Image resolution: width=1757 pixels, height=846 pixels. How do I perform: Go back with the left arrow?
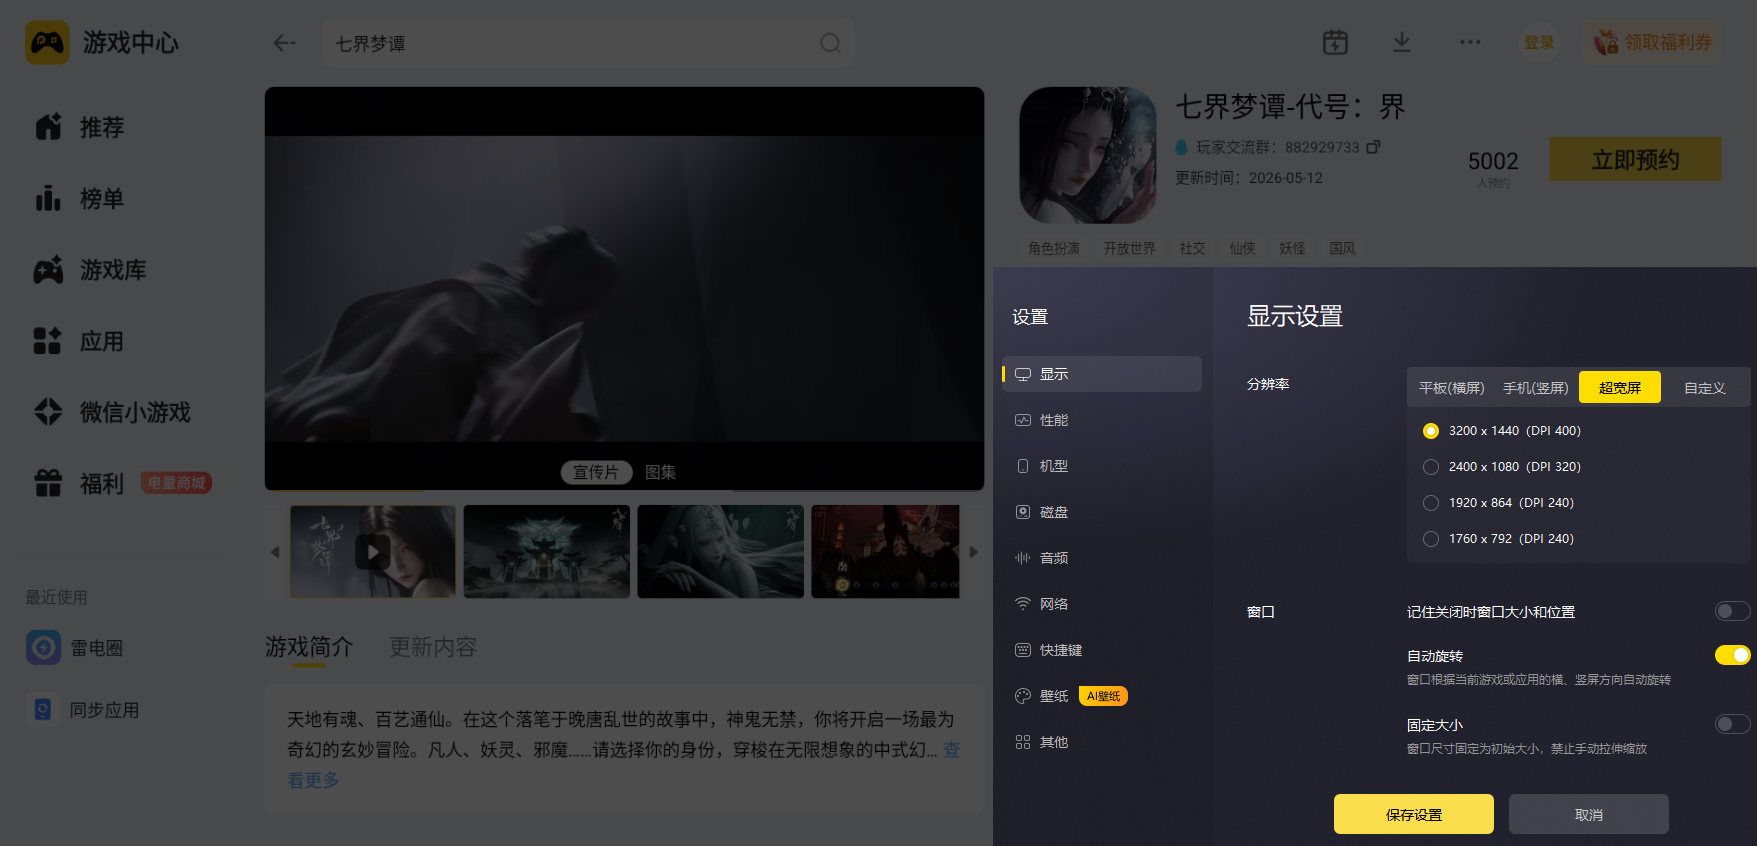click(284, 43)
